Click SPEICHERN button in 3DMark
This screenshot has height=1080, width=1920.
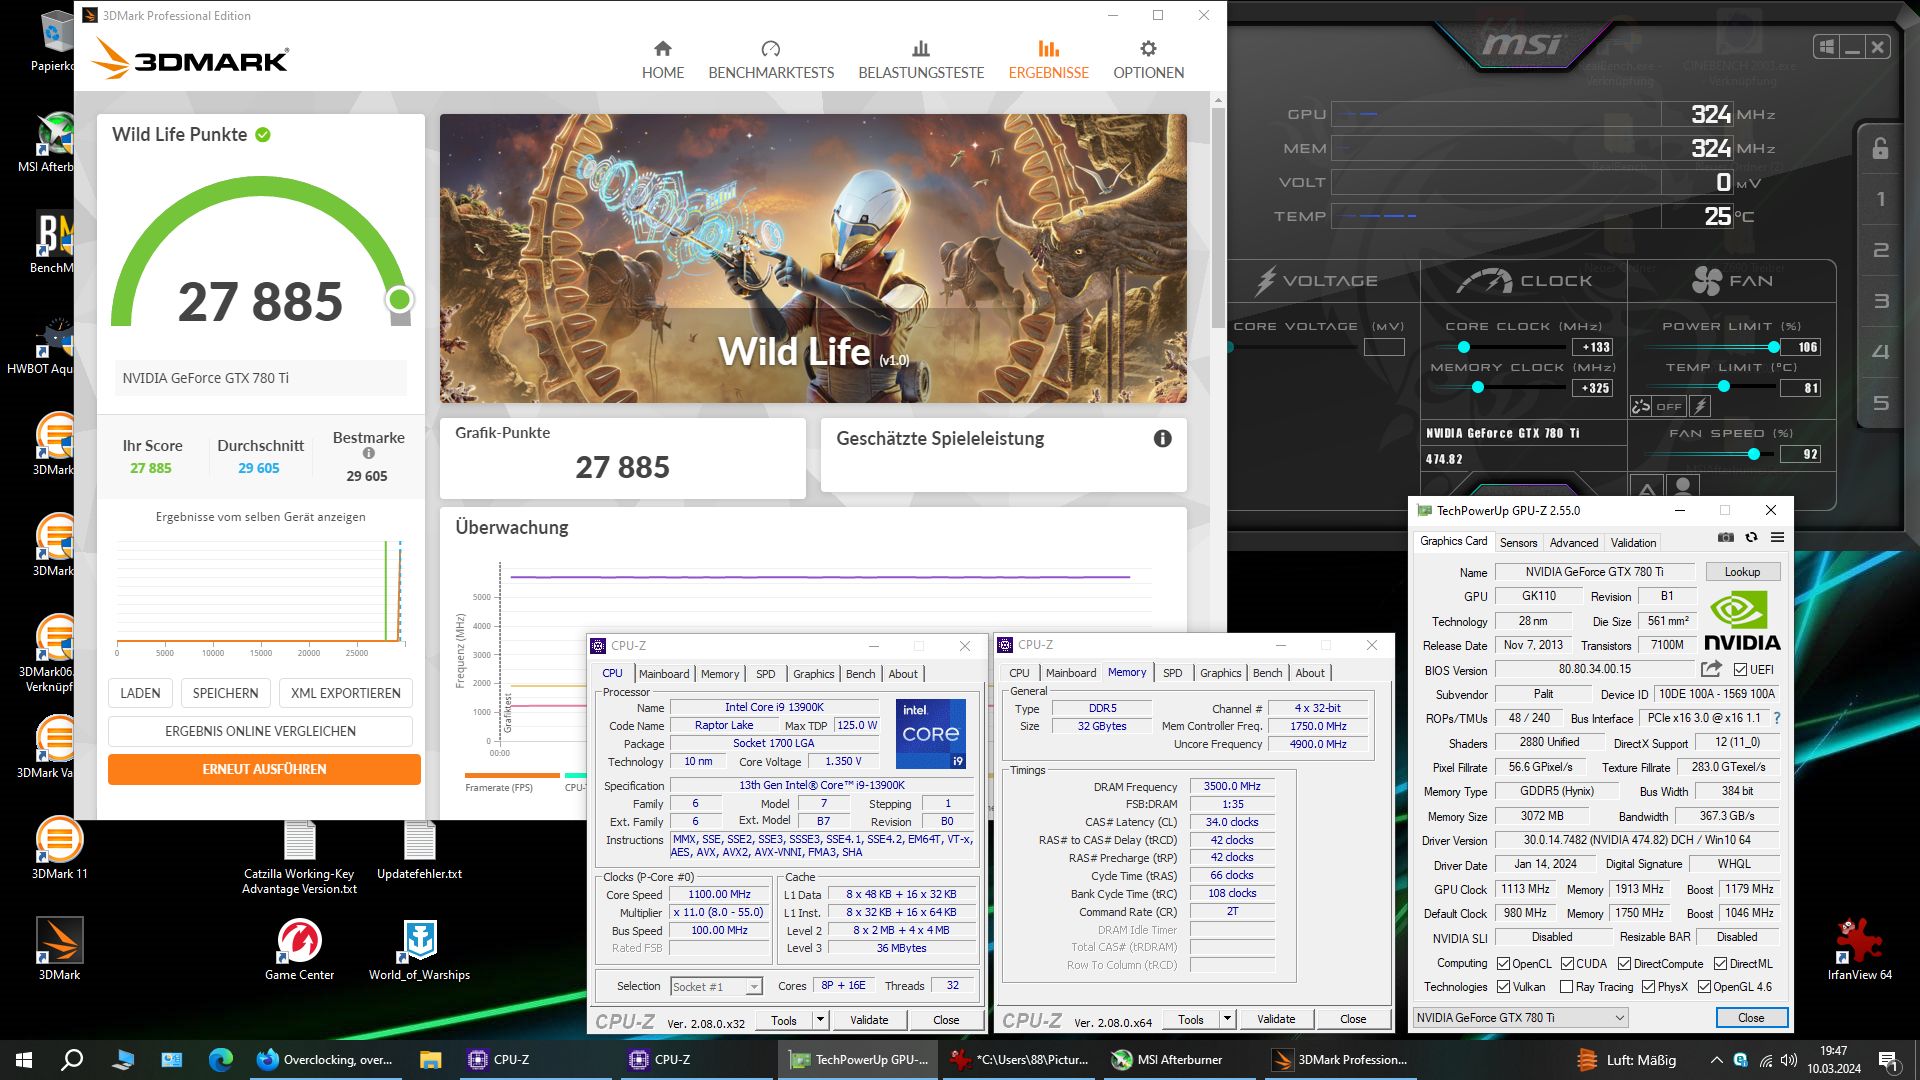pos(225,693)
